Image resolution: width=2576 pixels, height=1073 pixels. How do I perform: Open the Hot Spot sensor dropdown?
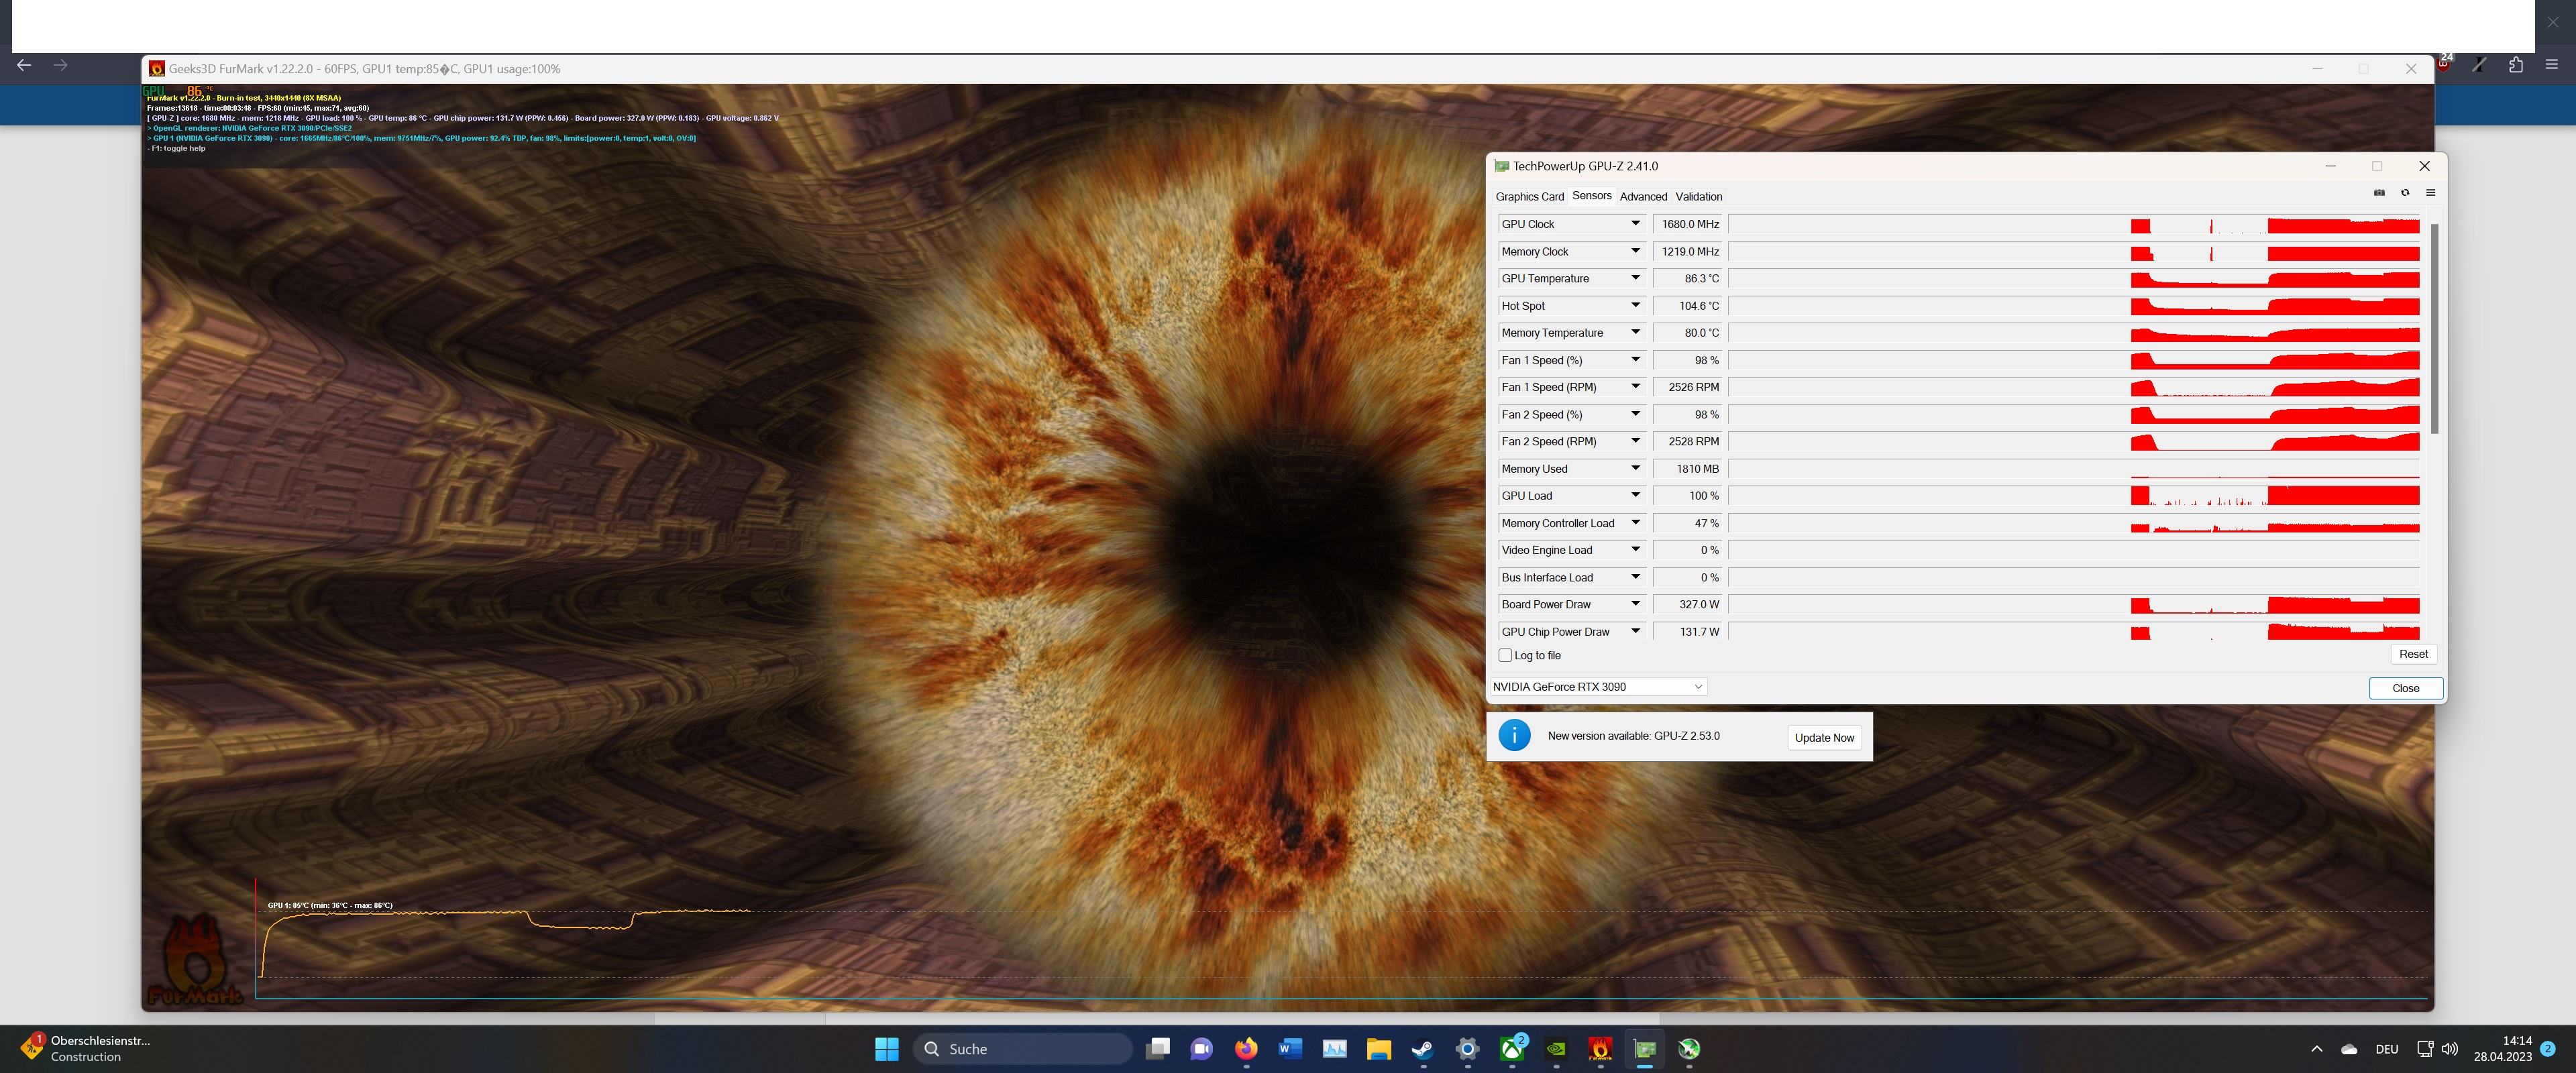pyautogui.click(x=1635, y=305)
